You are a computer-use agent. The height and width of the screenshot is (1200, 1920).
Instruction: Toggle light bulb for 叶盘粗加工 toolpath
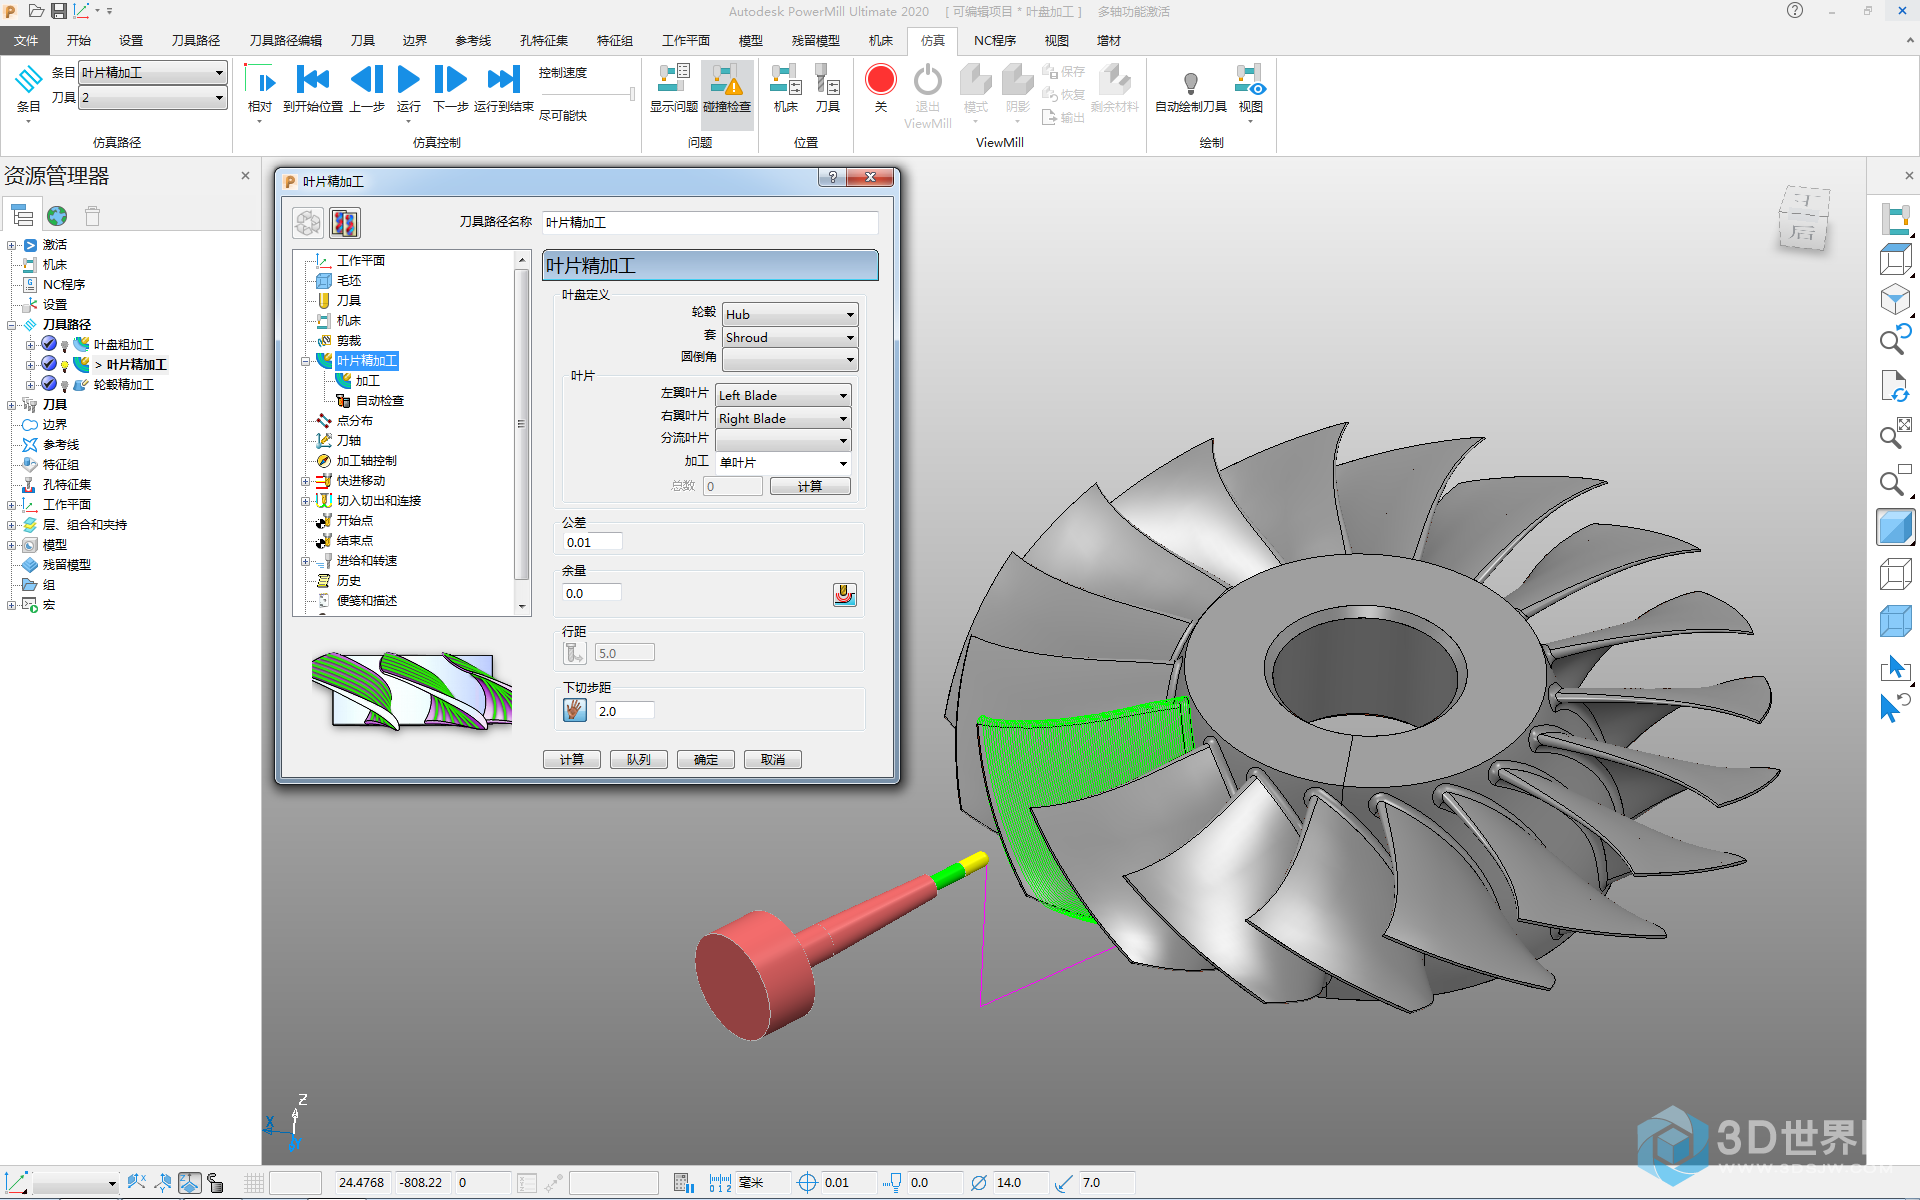click(65, 346)
